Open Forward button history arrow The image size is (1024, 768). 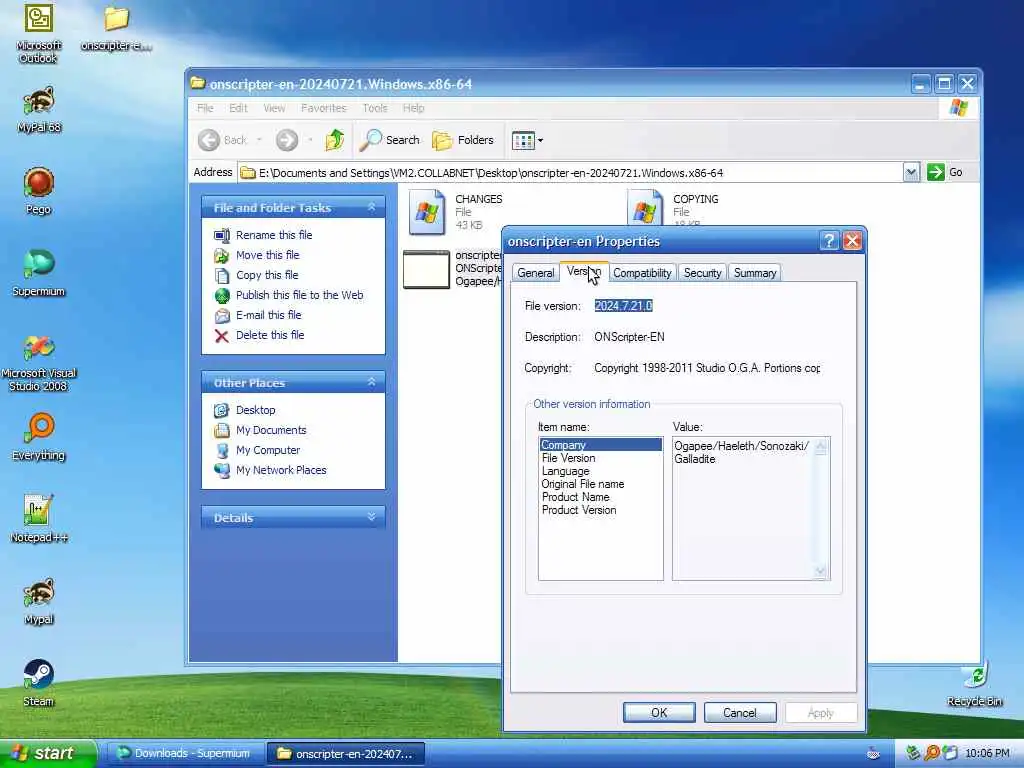point(310,140)
